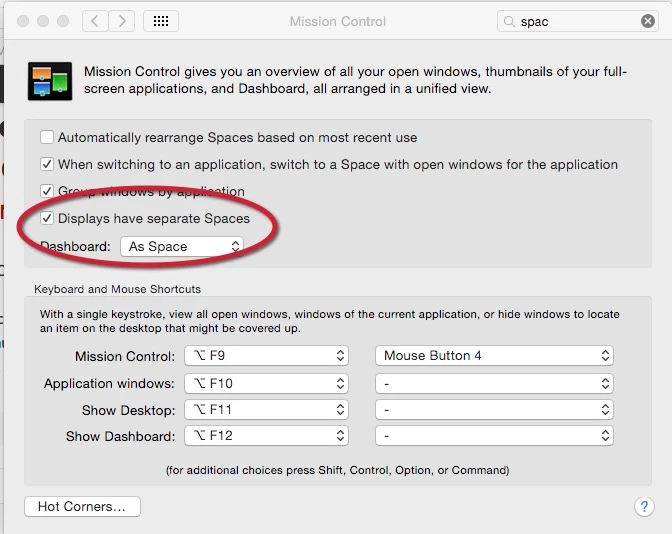This screenshot has height=534, width=672.
Task: Click the Mission Control window title
Action: coord(338,21)
